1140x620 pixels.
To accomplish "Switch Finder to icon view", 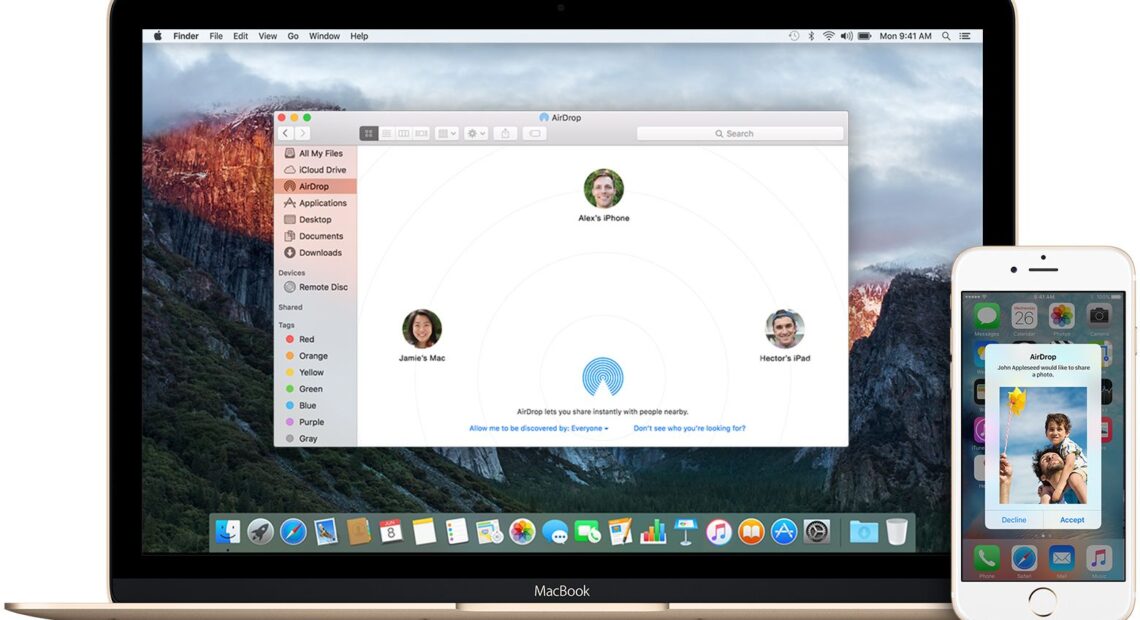I will (x=369, y=134).
